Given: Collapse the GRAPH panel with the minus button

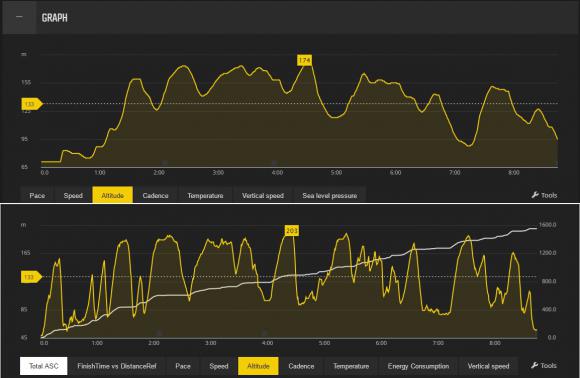Looking at the screenshot, I should 19,17.
